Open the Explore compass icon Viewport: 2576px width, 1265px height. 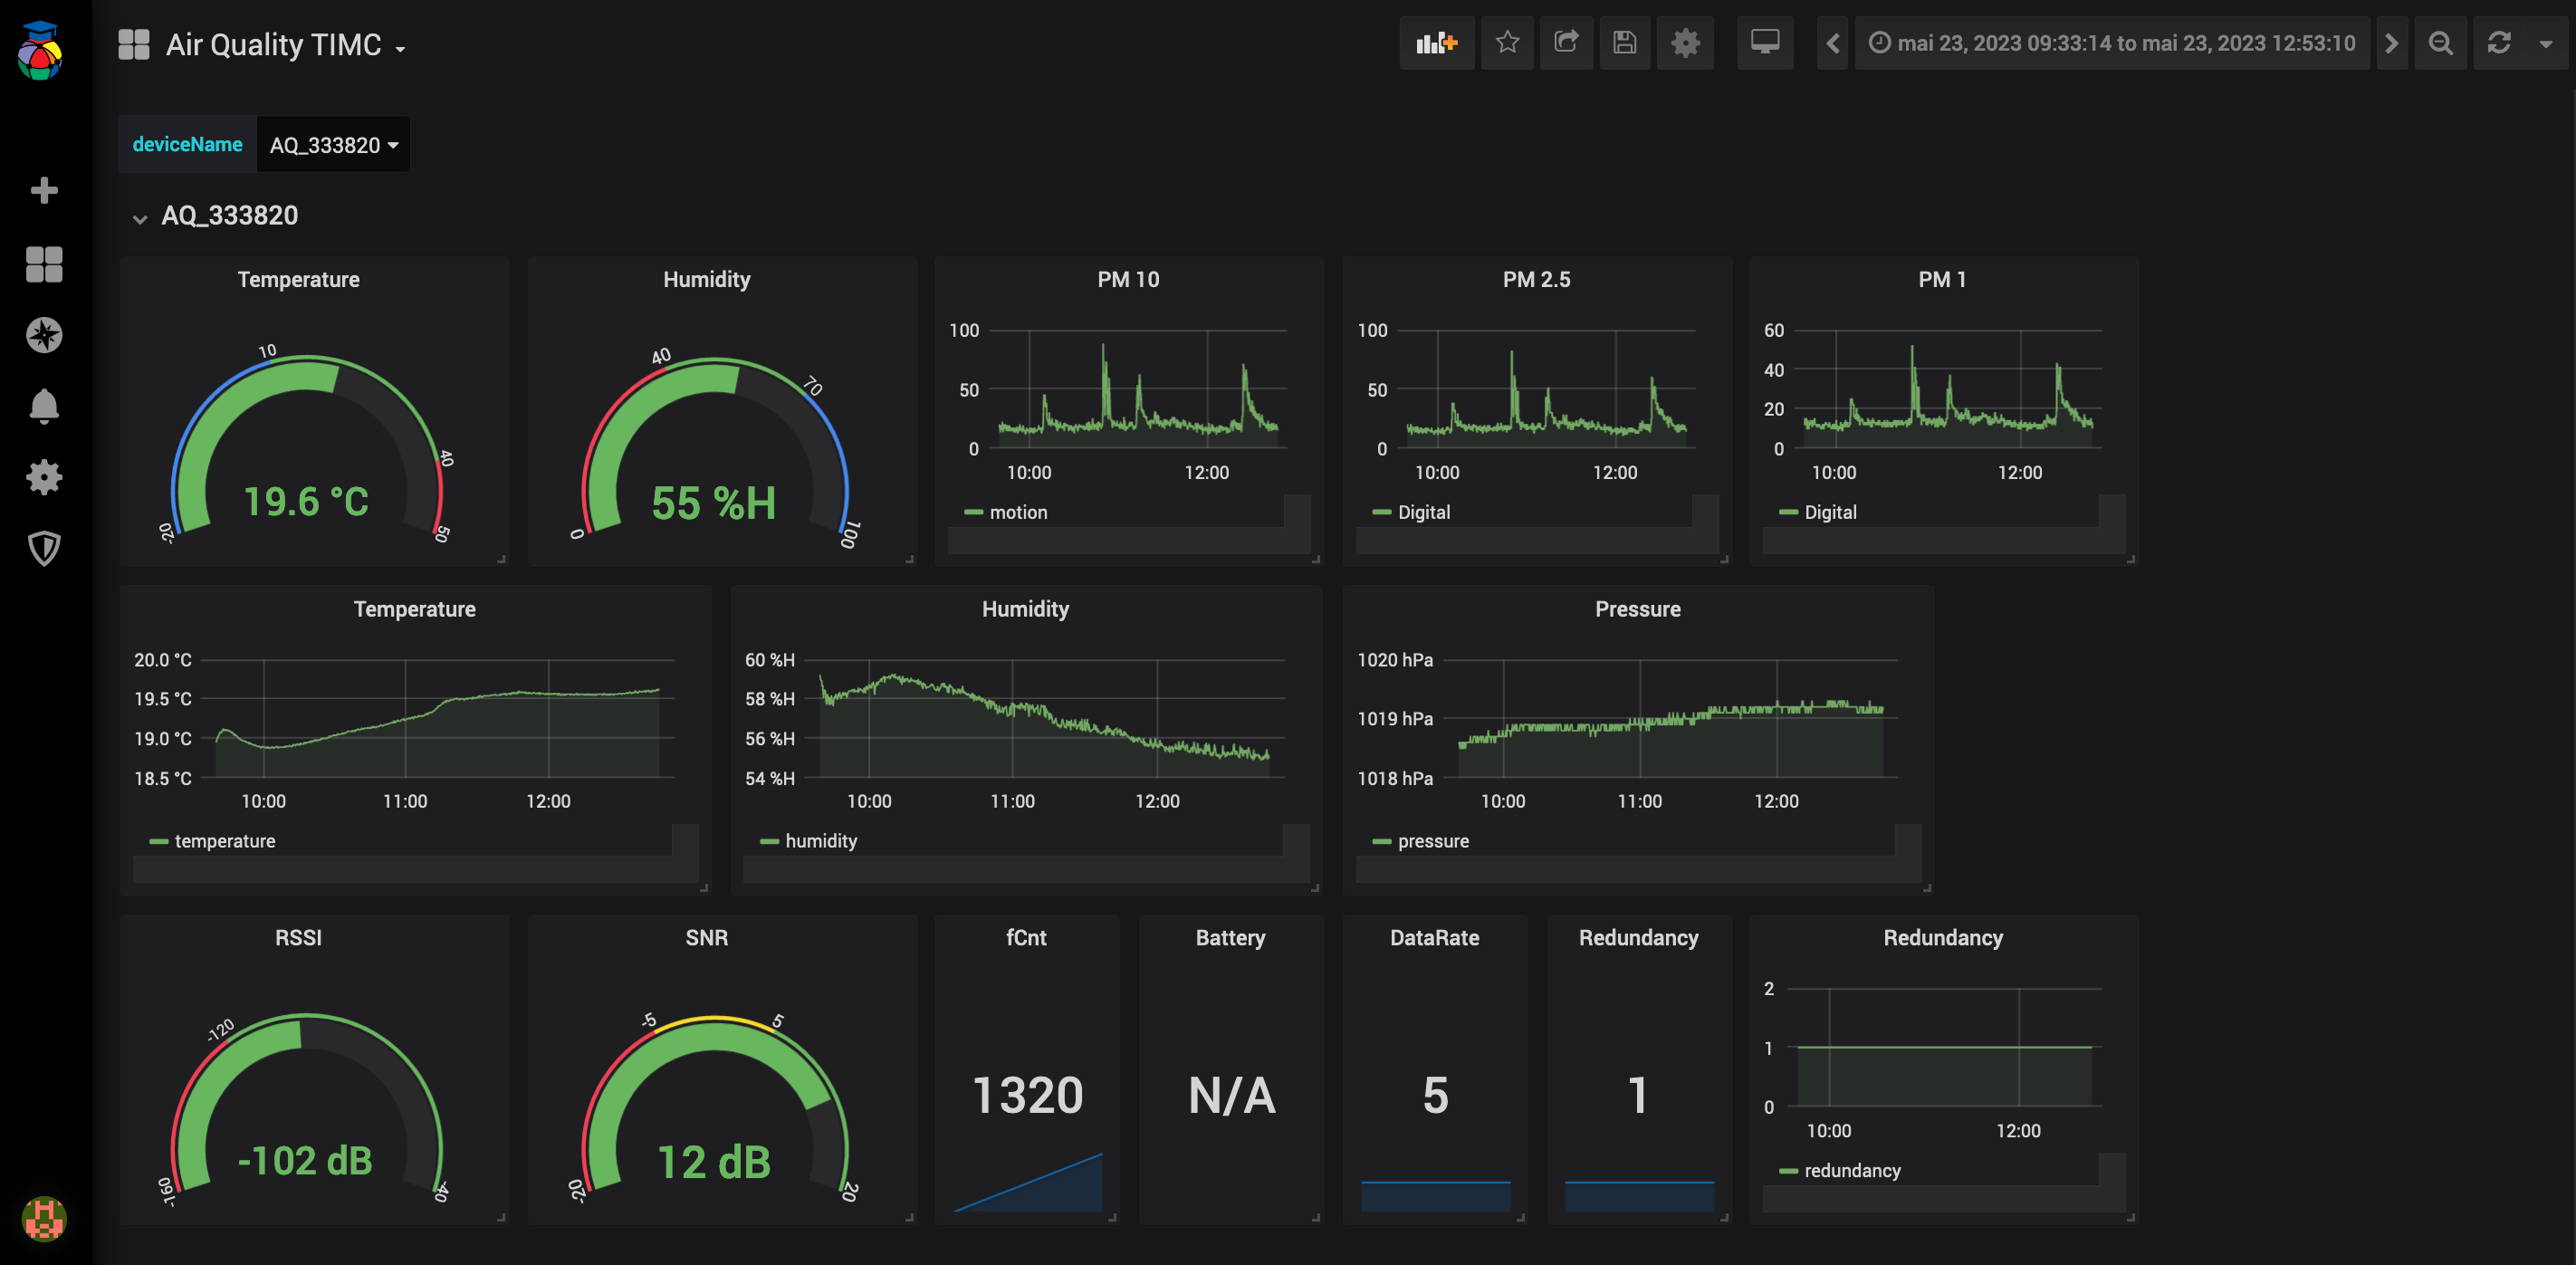(x=44, y=335)
